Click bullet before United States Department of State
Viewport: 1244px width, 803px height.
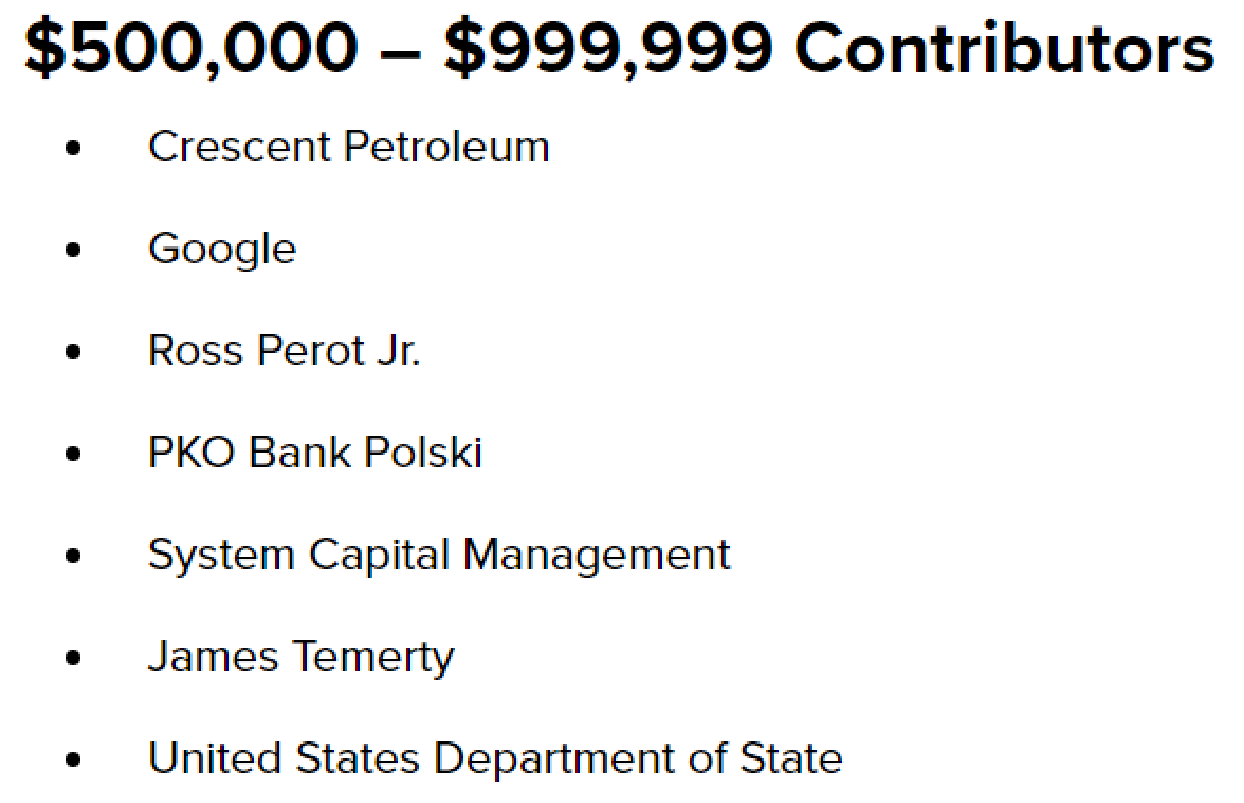coord(72,760)
